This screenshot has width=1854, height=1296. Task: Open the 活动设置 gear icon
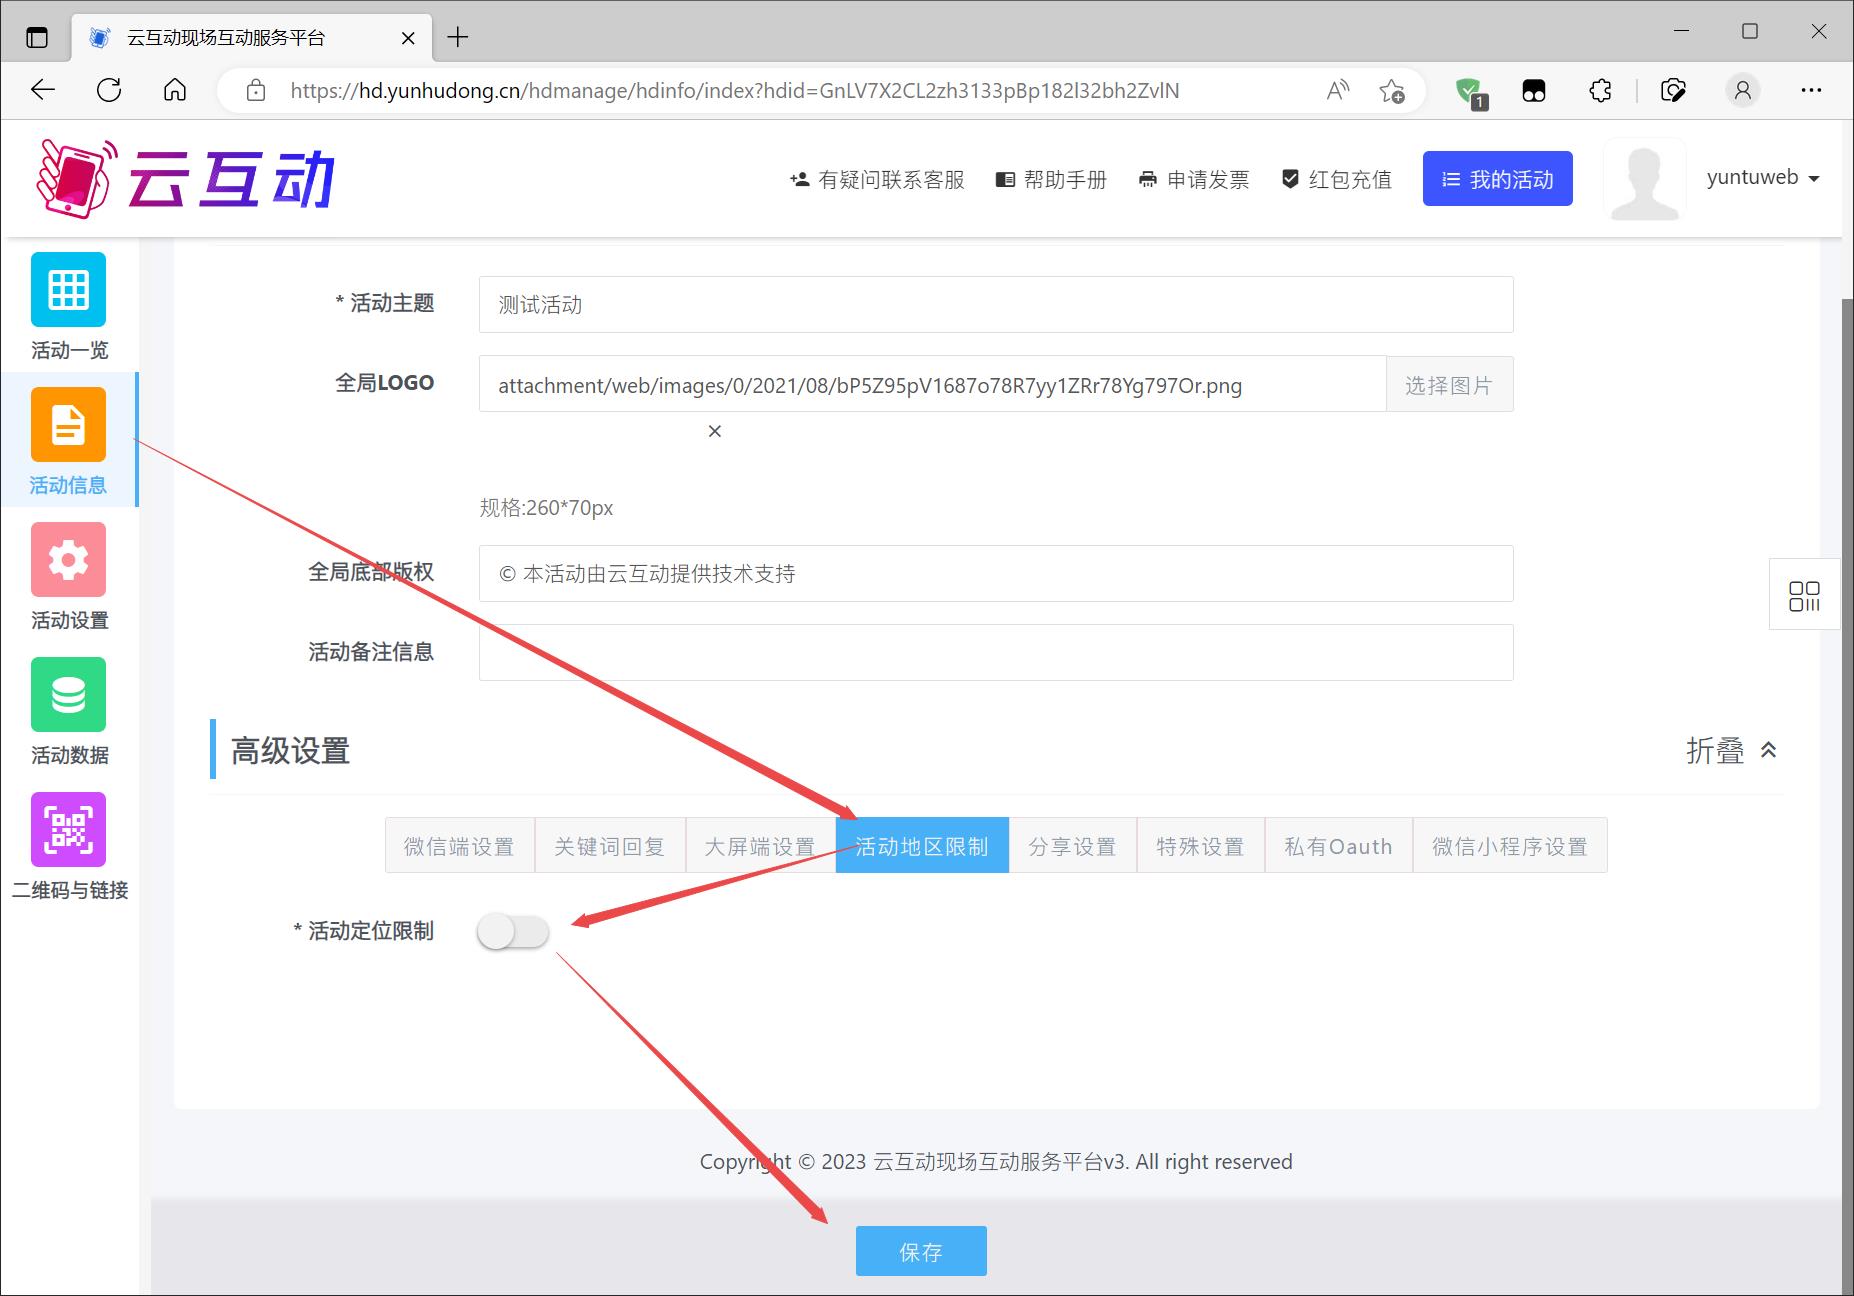(x=68, y=560)
